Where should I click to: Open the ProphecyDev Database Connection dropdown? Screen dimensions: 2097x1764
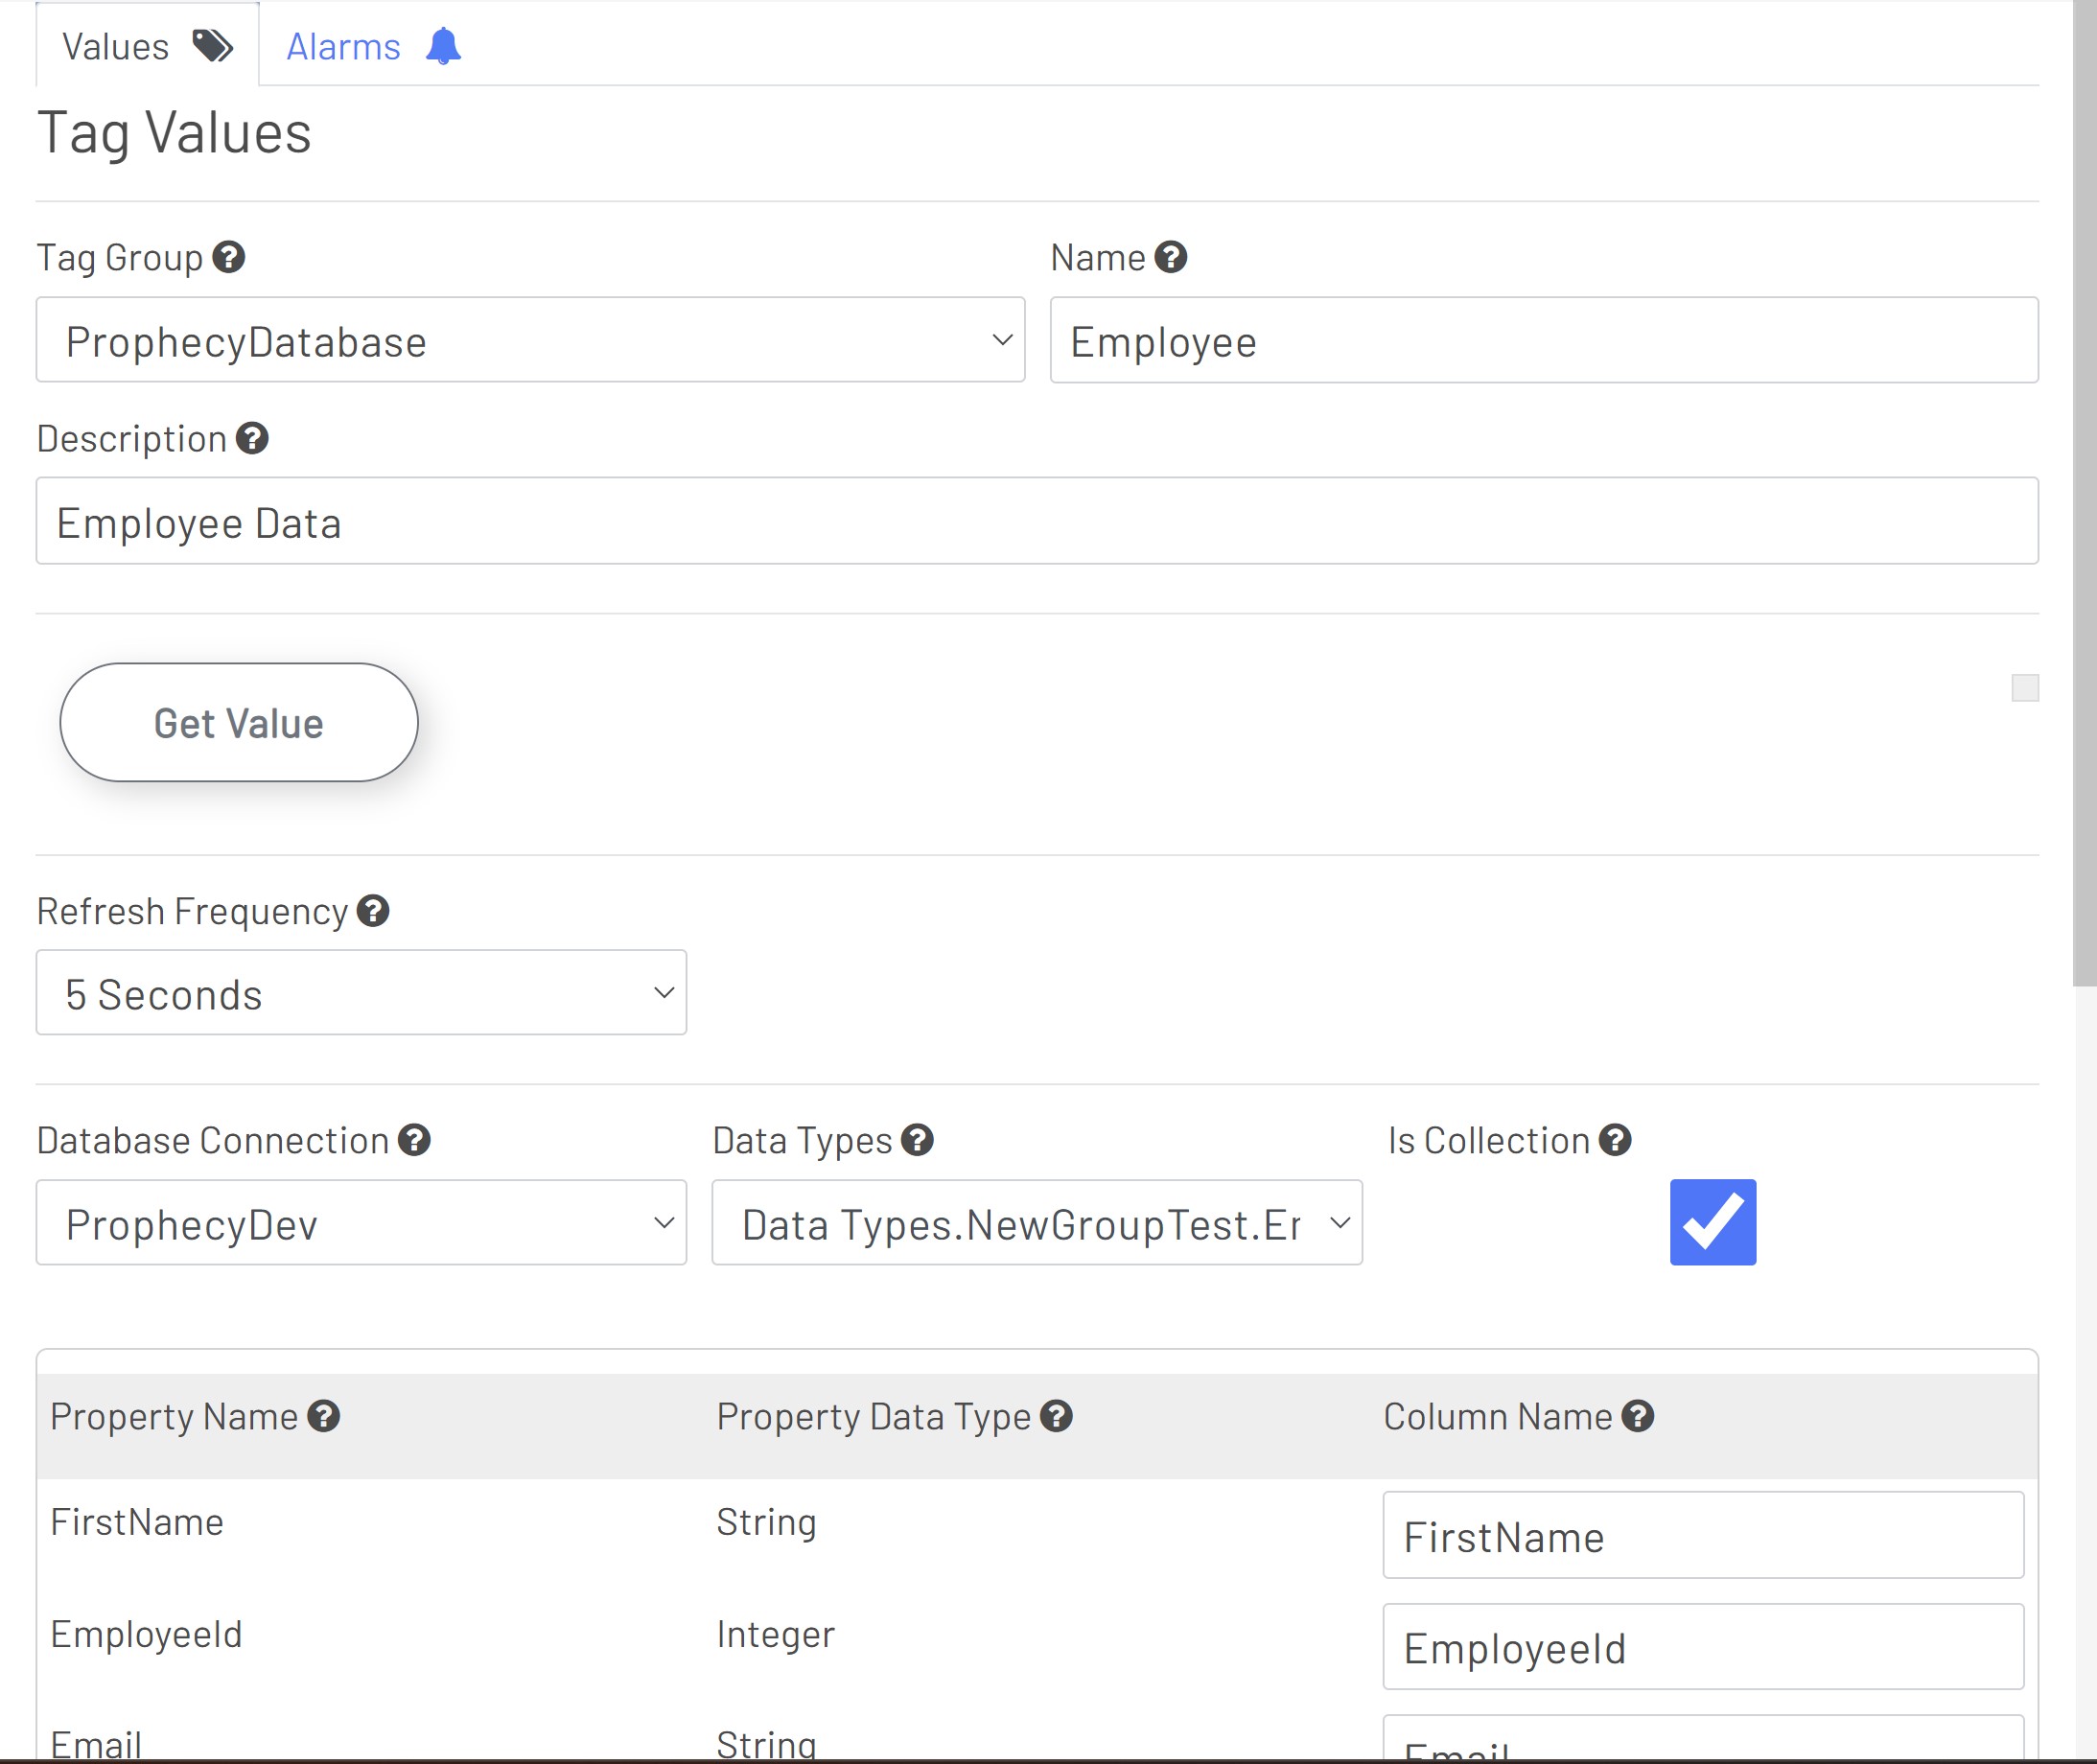(x=361, y=1223)
